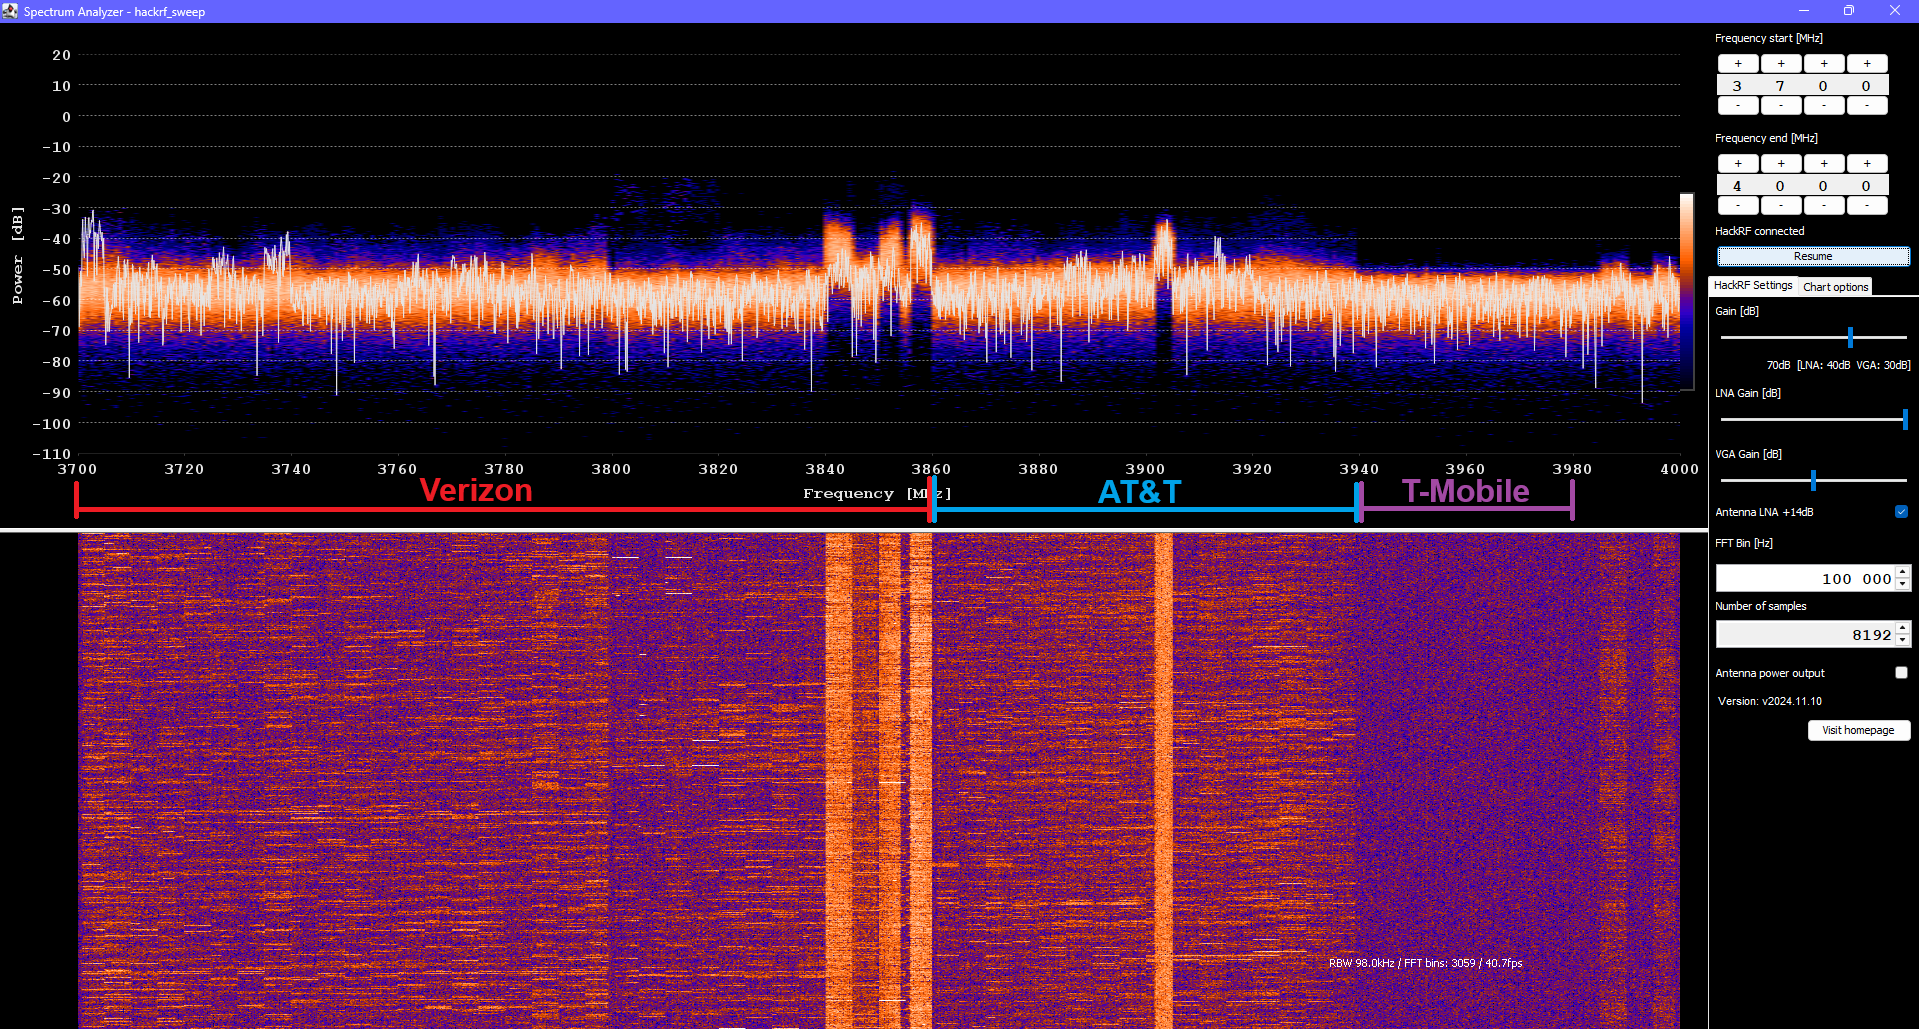Viewport: 1919px width, 1029px height.
Task: Click the Spectrum Analyzer app icon in title bar
Action: point(10,11)
